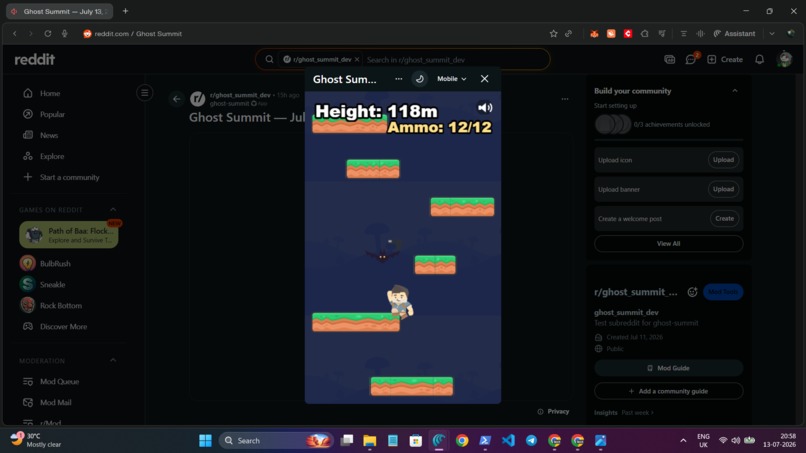Open the Assistant panel in the browser
The image size is (806, 453).
735,33
